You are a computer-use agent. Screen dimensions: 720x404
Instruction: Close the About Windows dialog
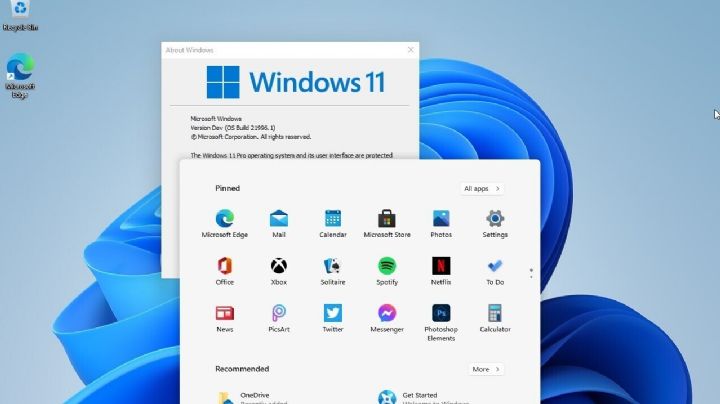[411, 50]
